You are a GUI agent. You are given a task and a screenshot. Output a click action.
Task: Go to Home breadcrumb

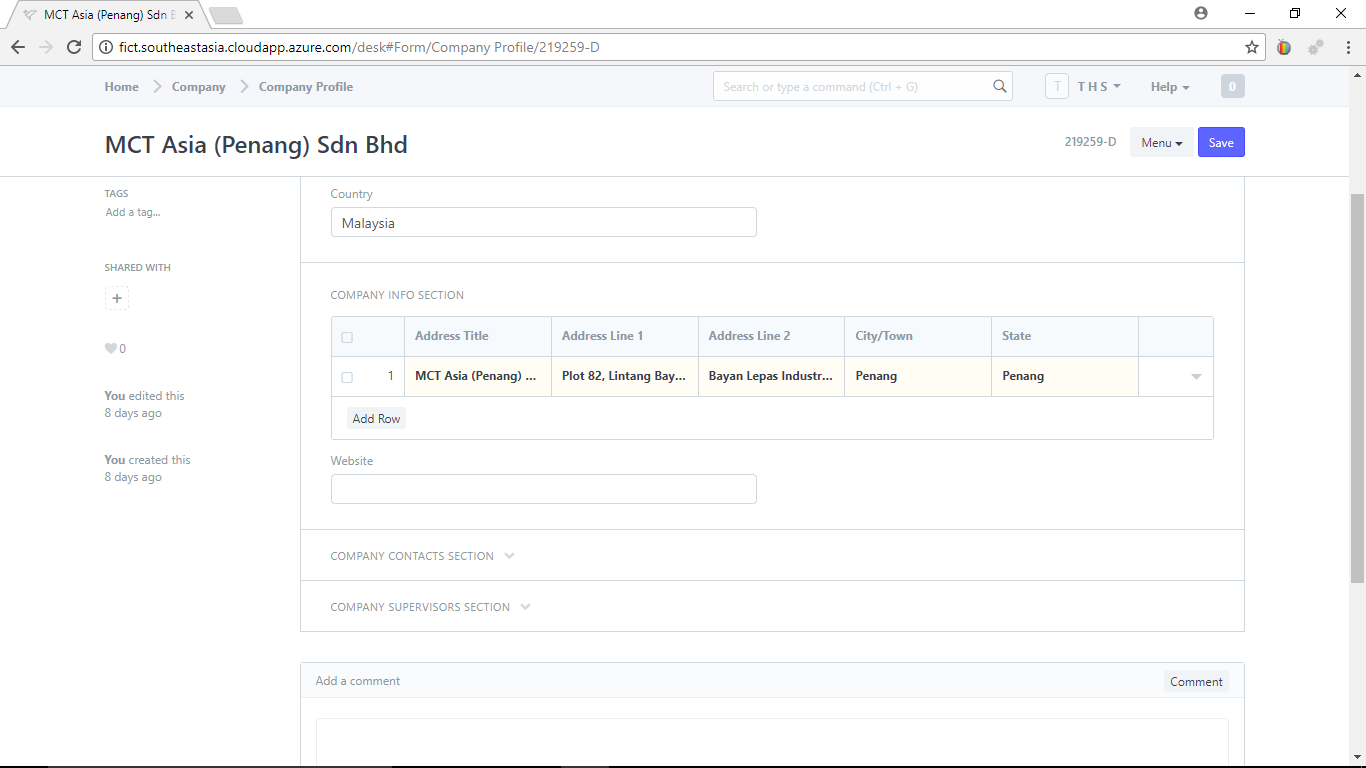121,87
